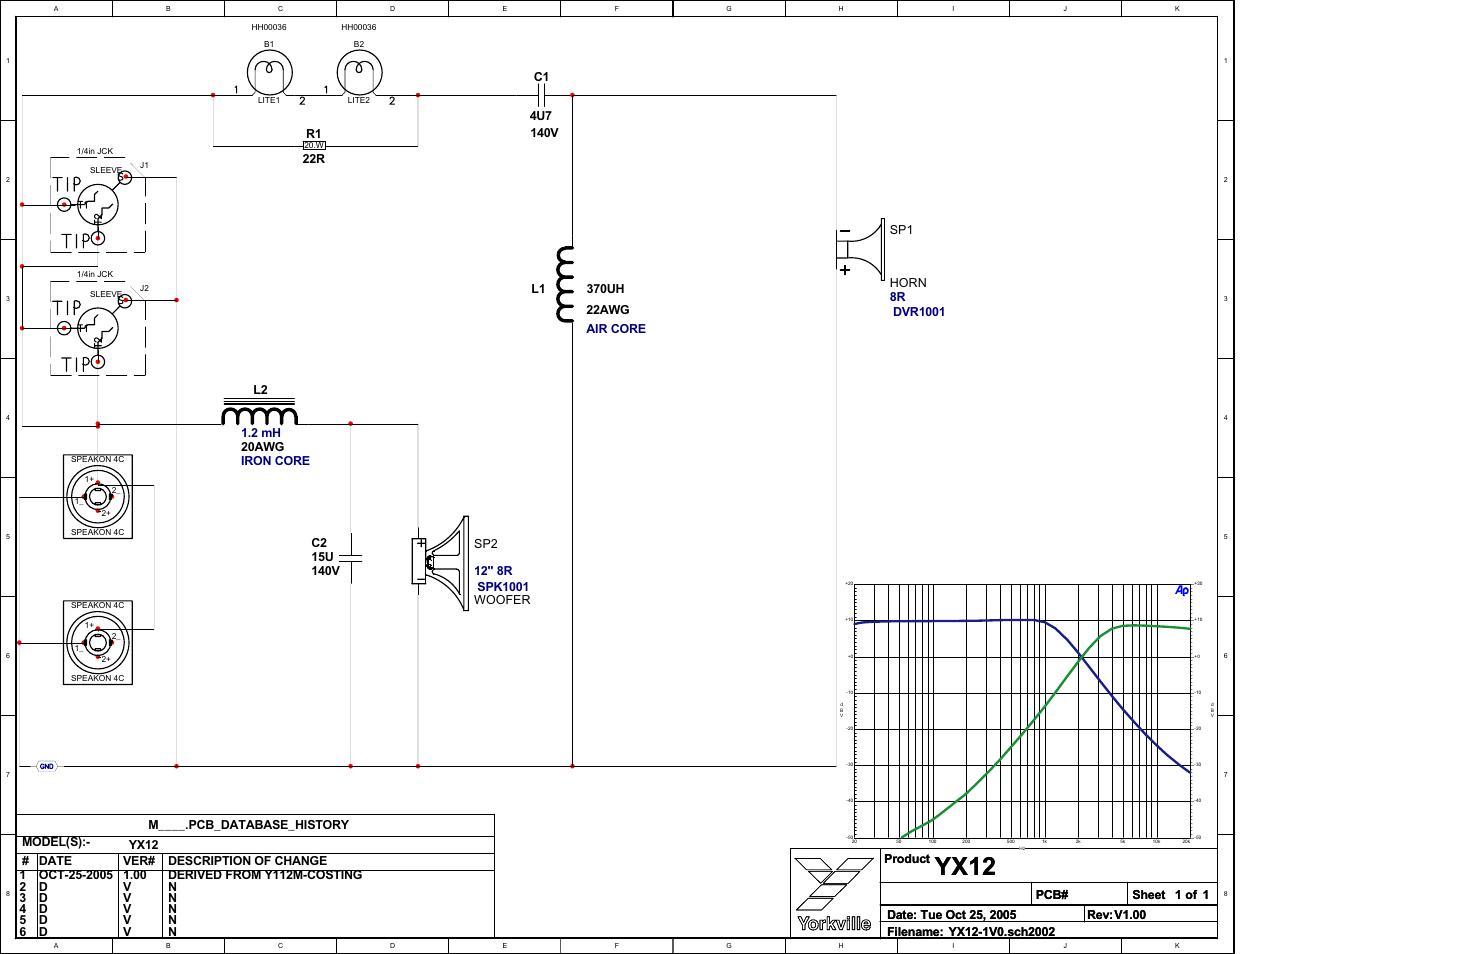Viewport: 1475px width, 954px height.
Task: Click the Product YX12 title
Action: (x=940, y=866)
